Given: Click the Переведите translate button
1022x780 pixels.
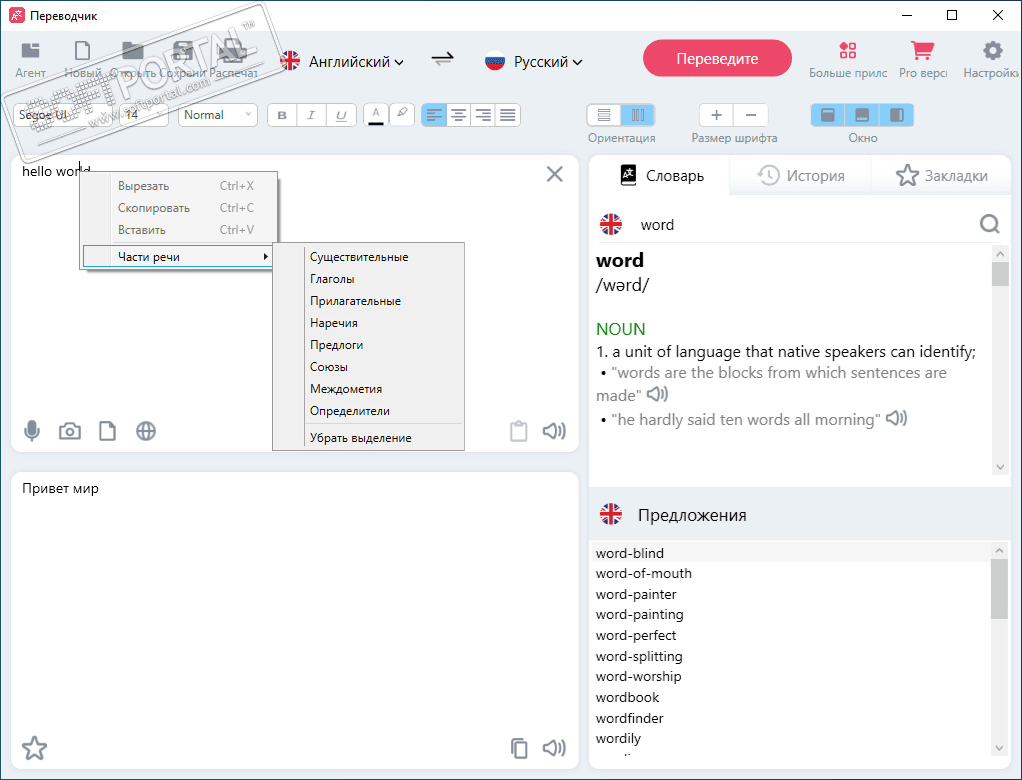Looking at the screenshot, I should [717, 59].
